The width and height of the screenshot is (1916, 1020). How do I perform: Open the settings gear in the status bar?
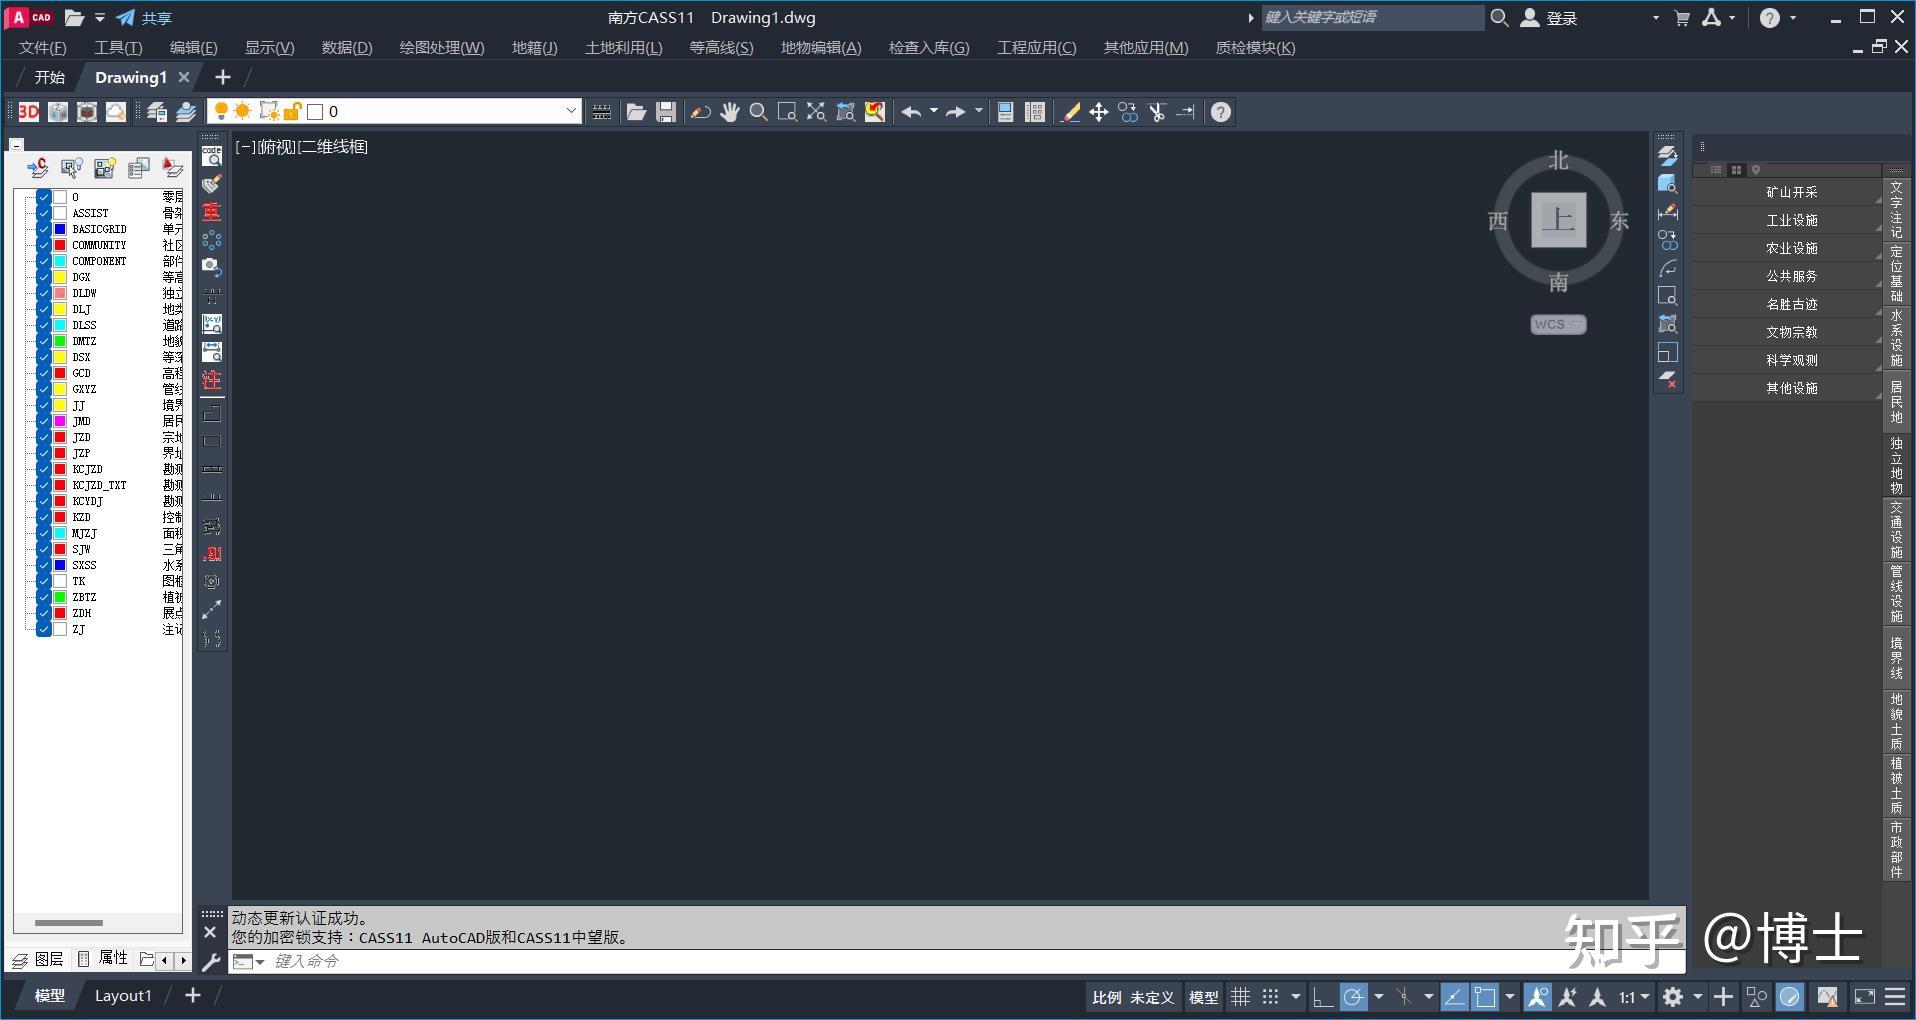pyautogui.click(x=1673, y=996)
